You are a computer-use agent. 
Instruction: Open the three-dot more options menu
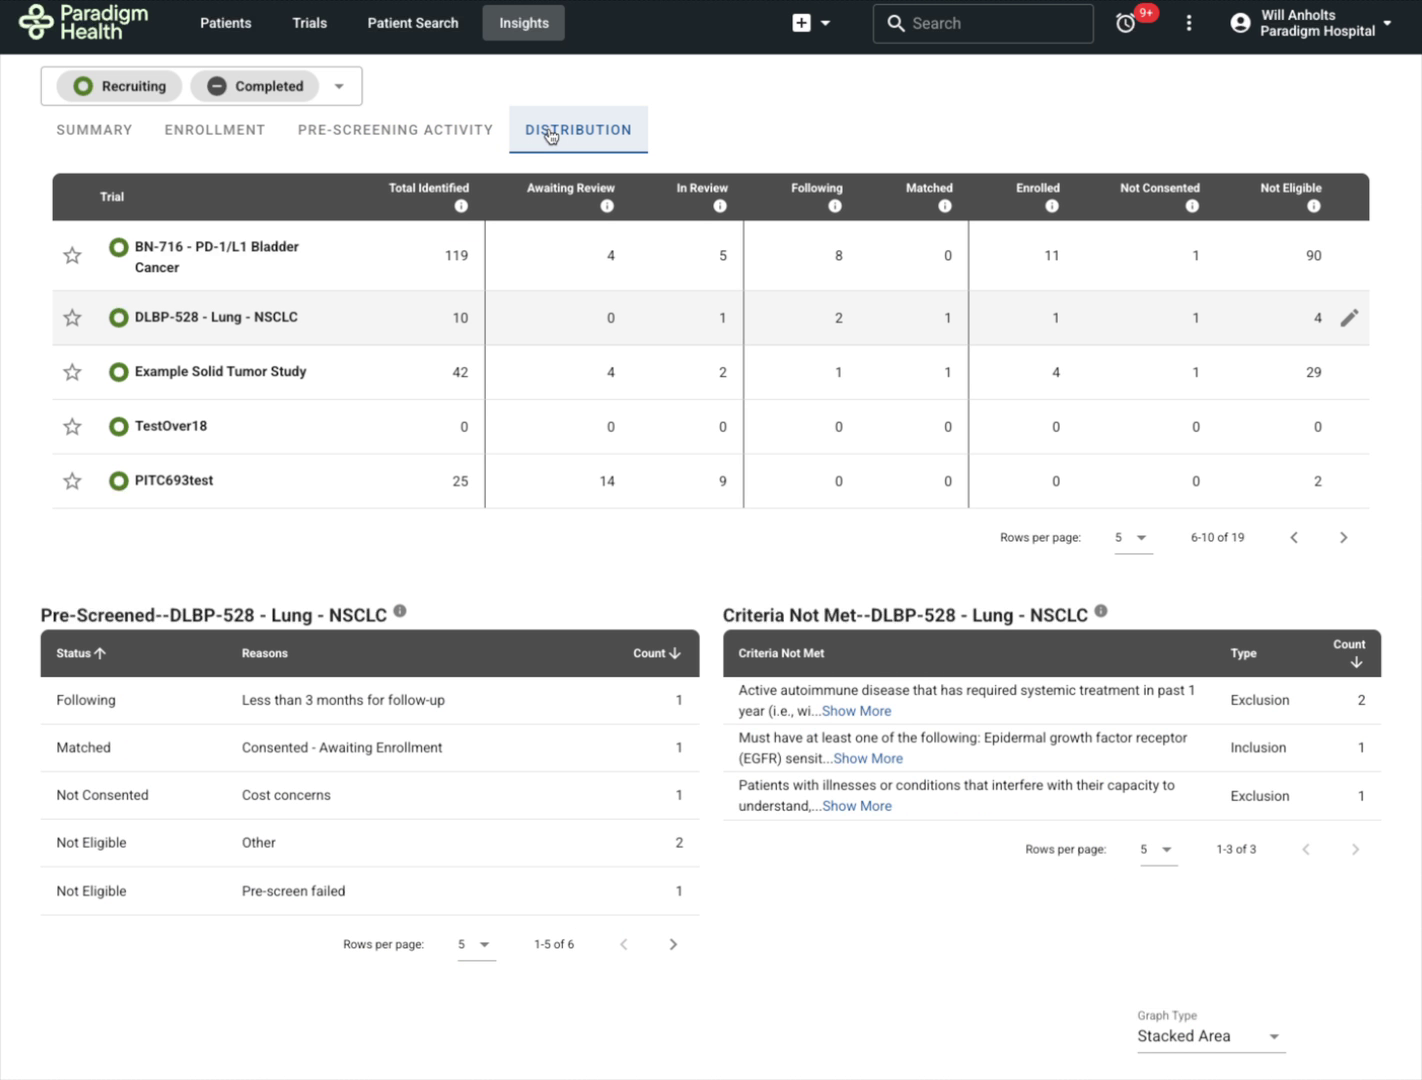[1189, 23]
